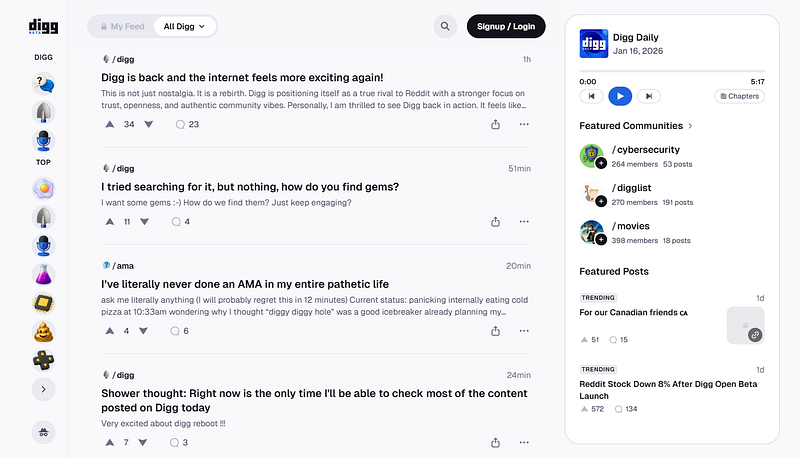
Task: Upvote the 'Digg is back' post
Action: tap(110, 124)
